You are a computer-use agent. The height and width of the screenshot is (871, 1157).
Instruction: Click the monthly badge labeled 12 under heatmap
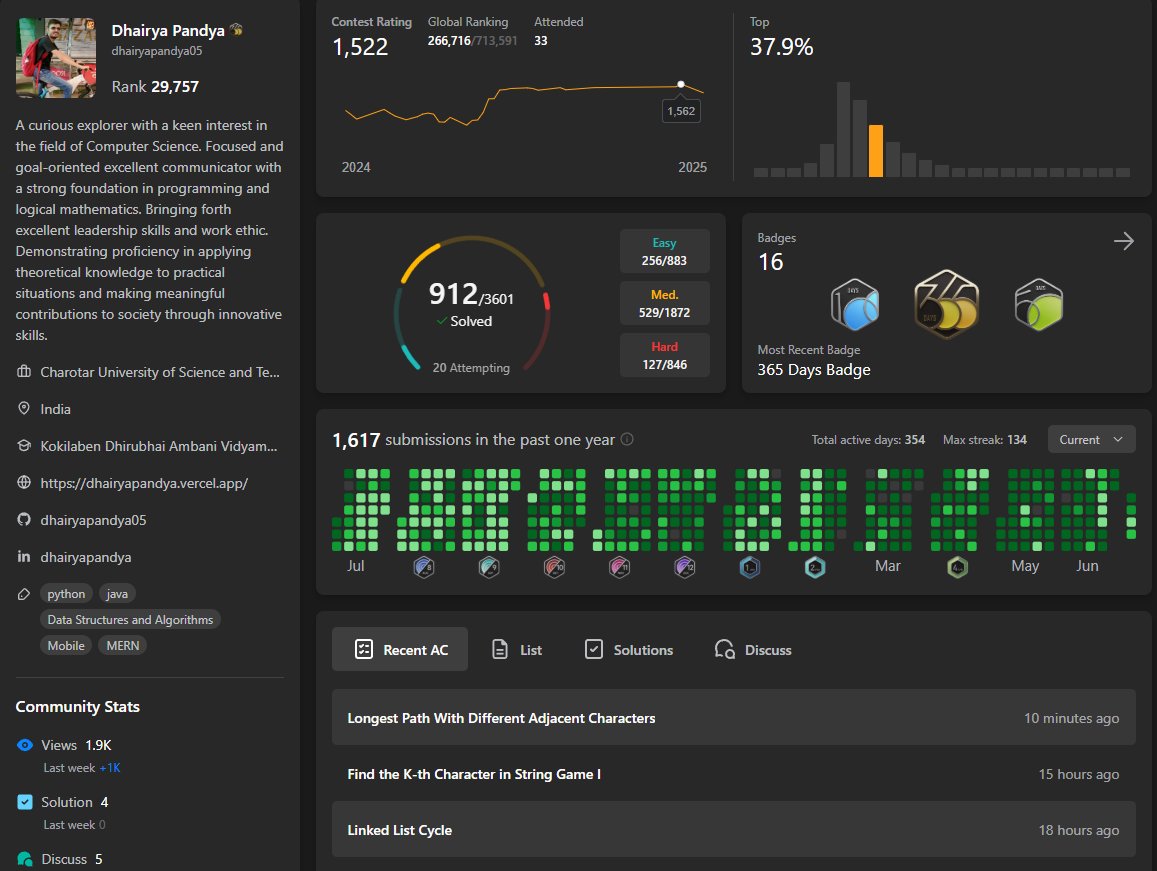pyautogui.click(x=685, y=567)
